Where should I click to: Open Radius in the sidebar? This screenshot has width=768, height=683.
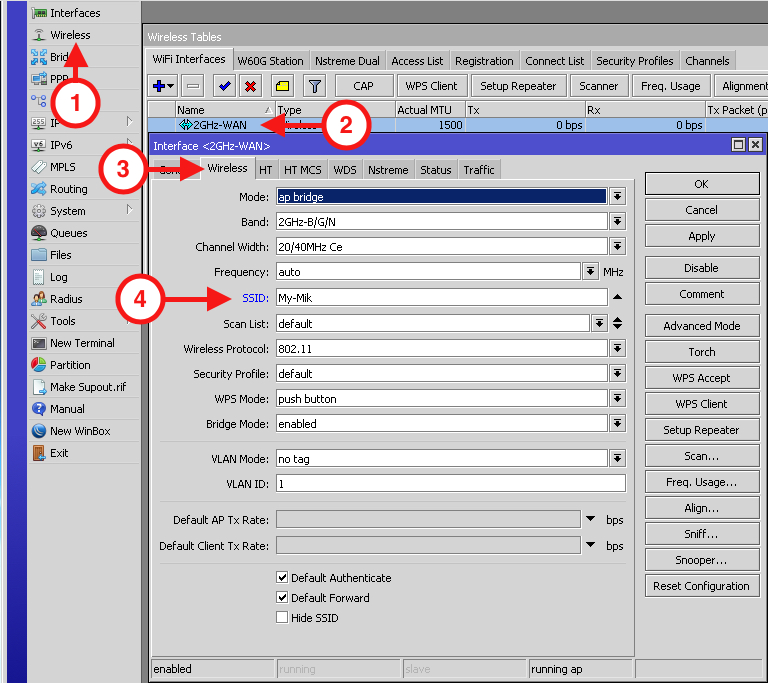coord(84,299)
